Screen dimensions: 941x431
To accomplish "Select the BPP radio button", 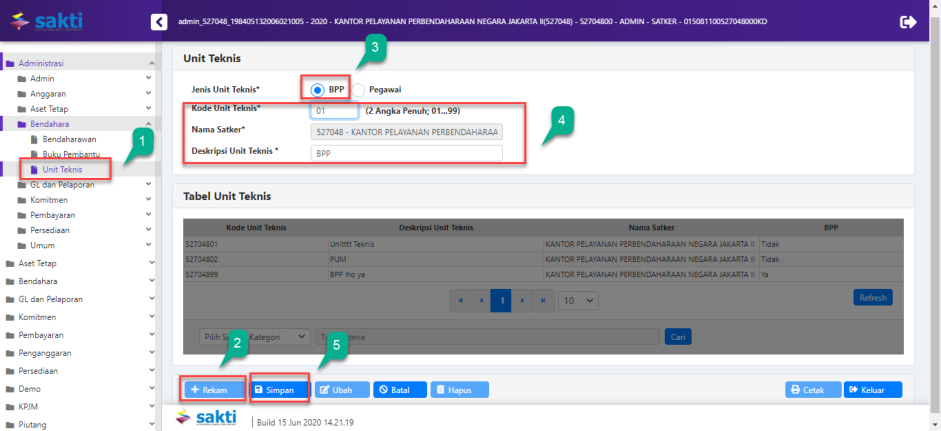I will 317,89.
